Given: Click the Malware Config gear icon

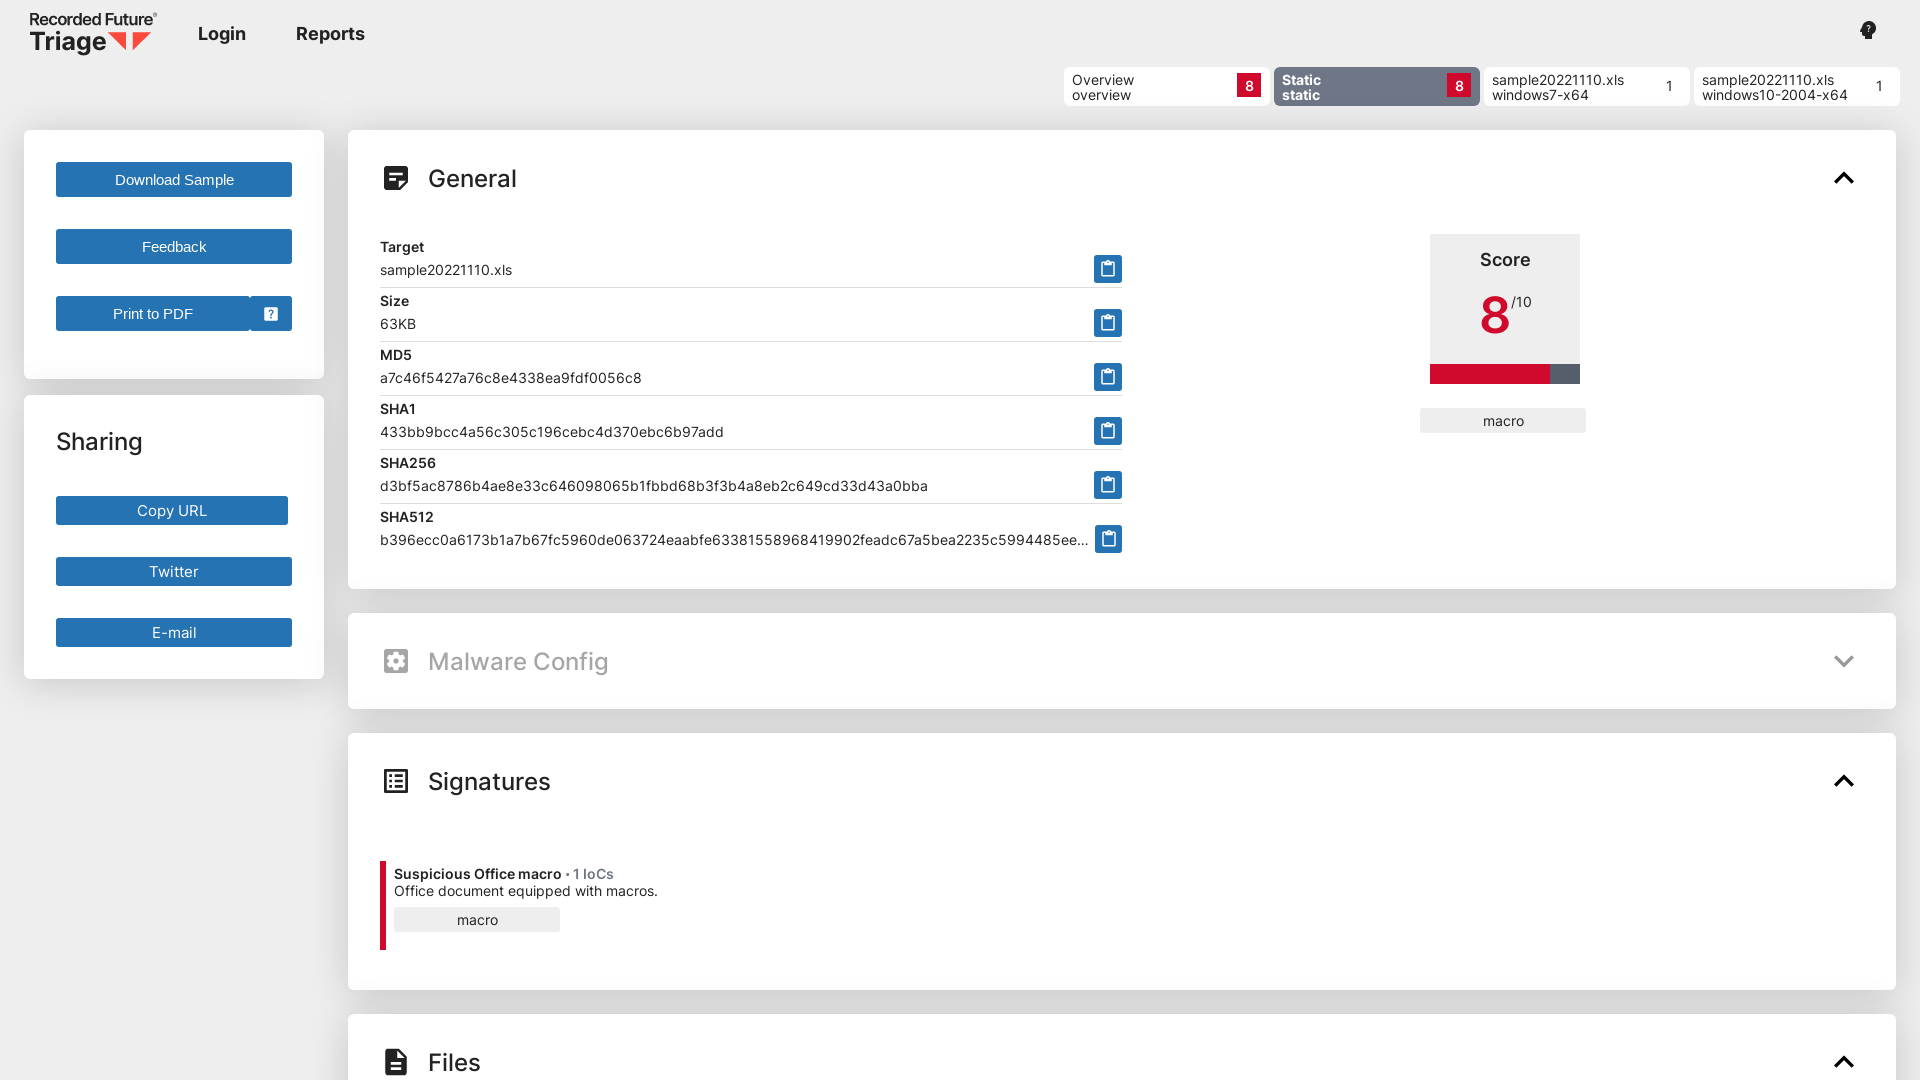Looking at the screenshot, I should 396,661.
